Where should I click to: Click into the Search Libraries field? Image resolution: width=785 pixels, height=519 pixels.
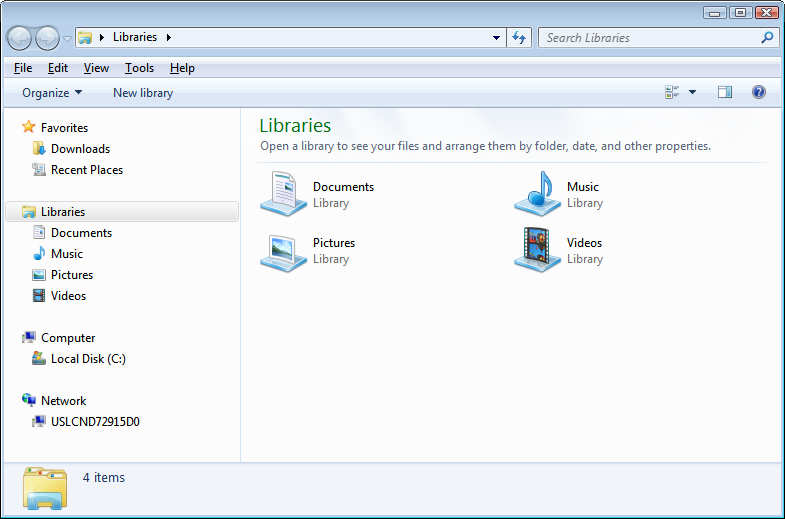click(651, 38)
